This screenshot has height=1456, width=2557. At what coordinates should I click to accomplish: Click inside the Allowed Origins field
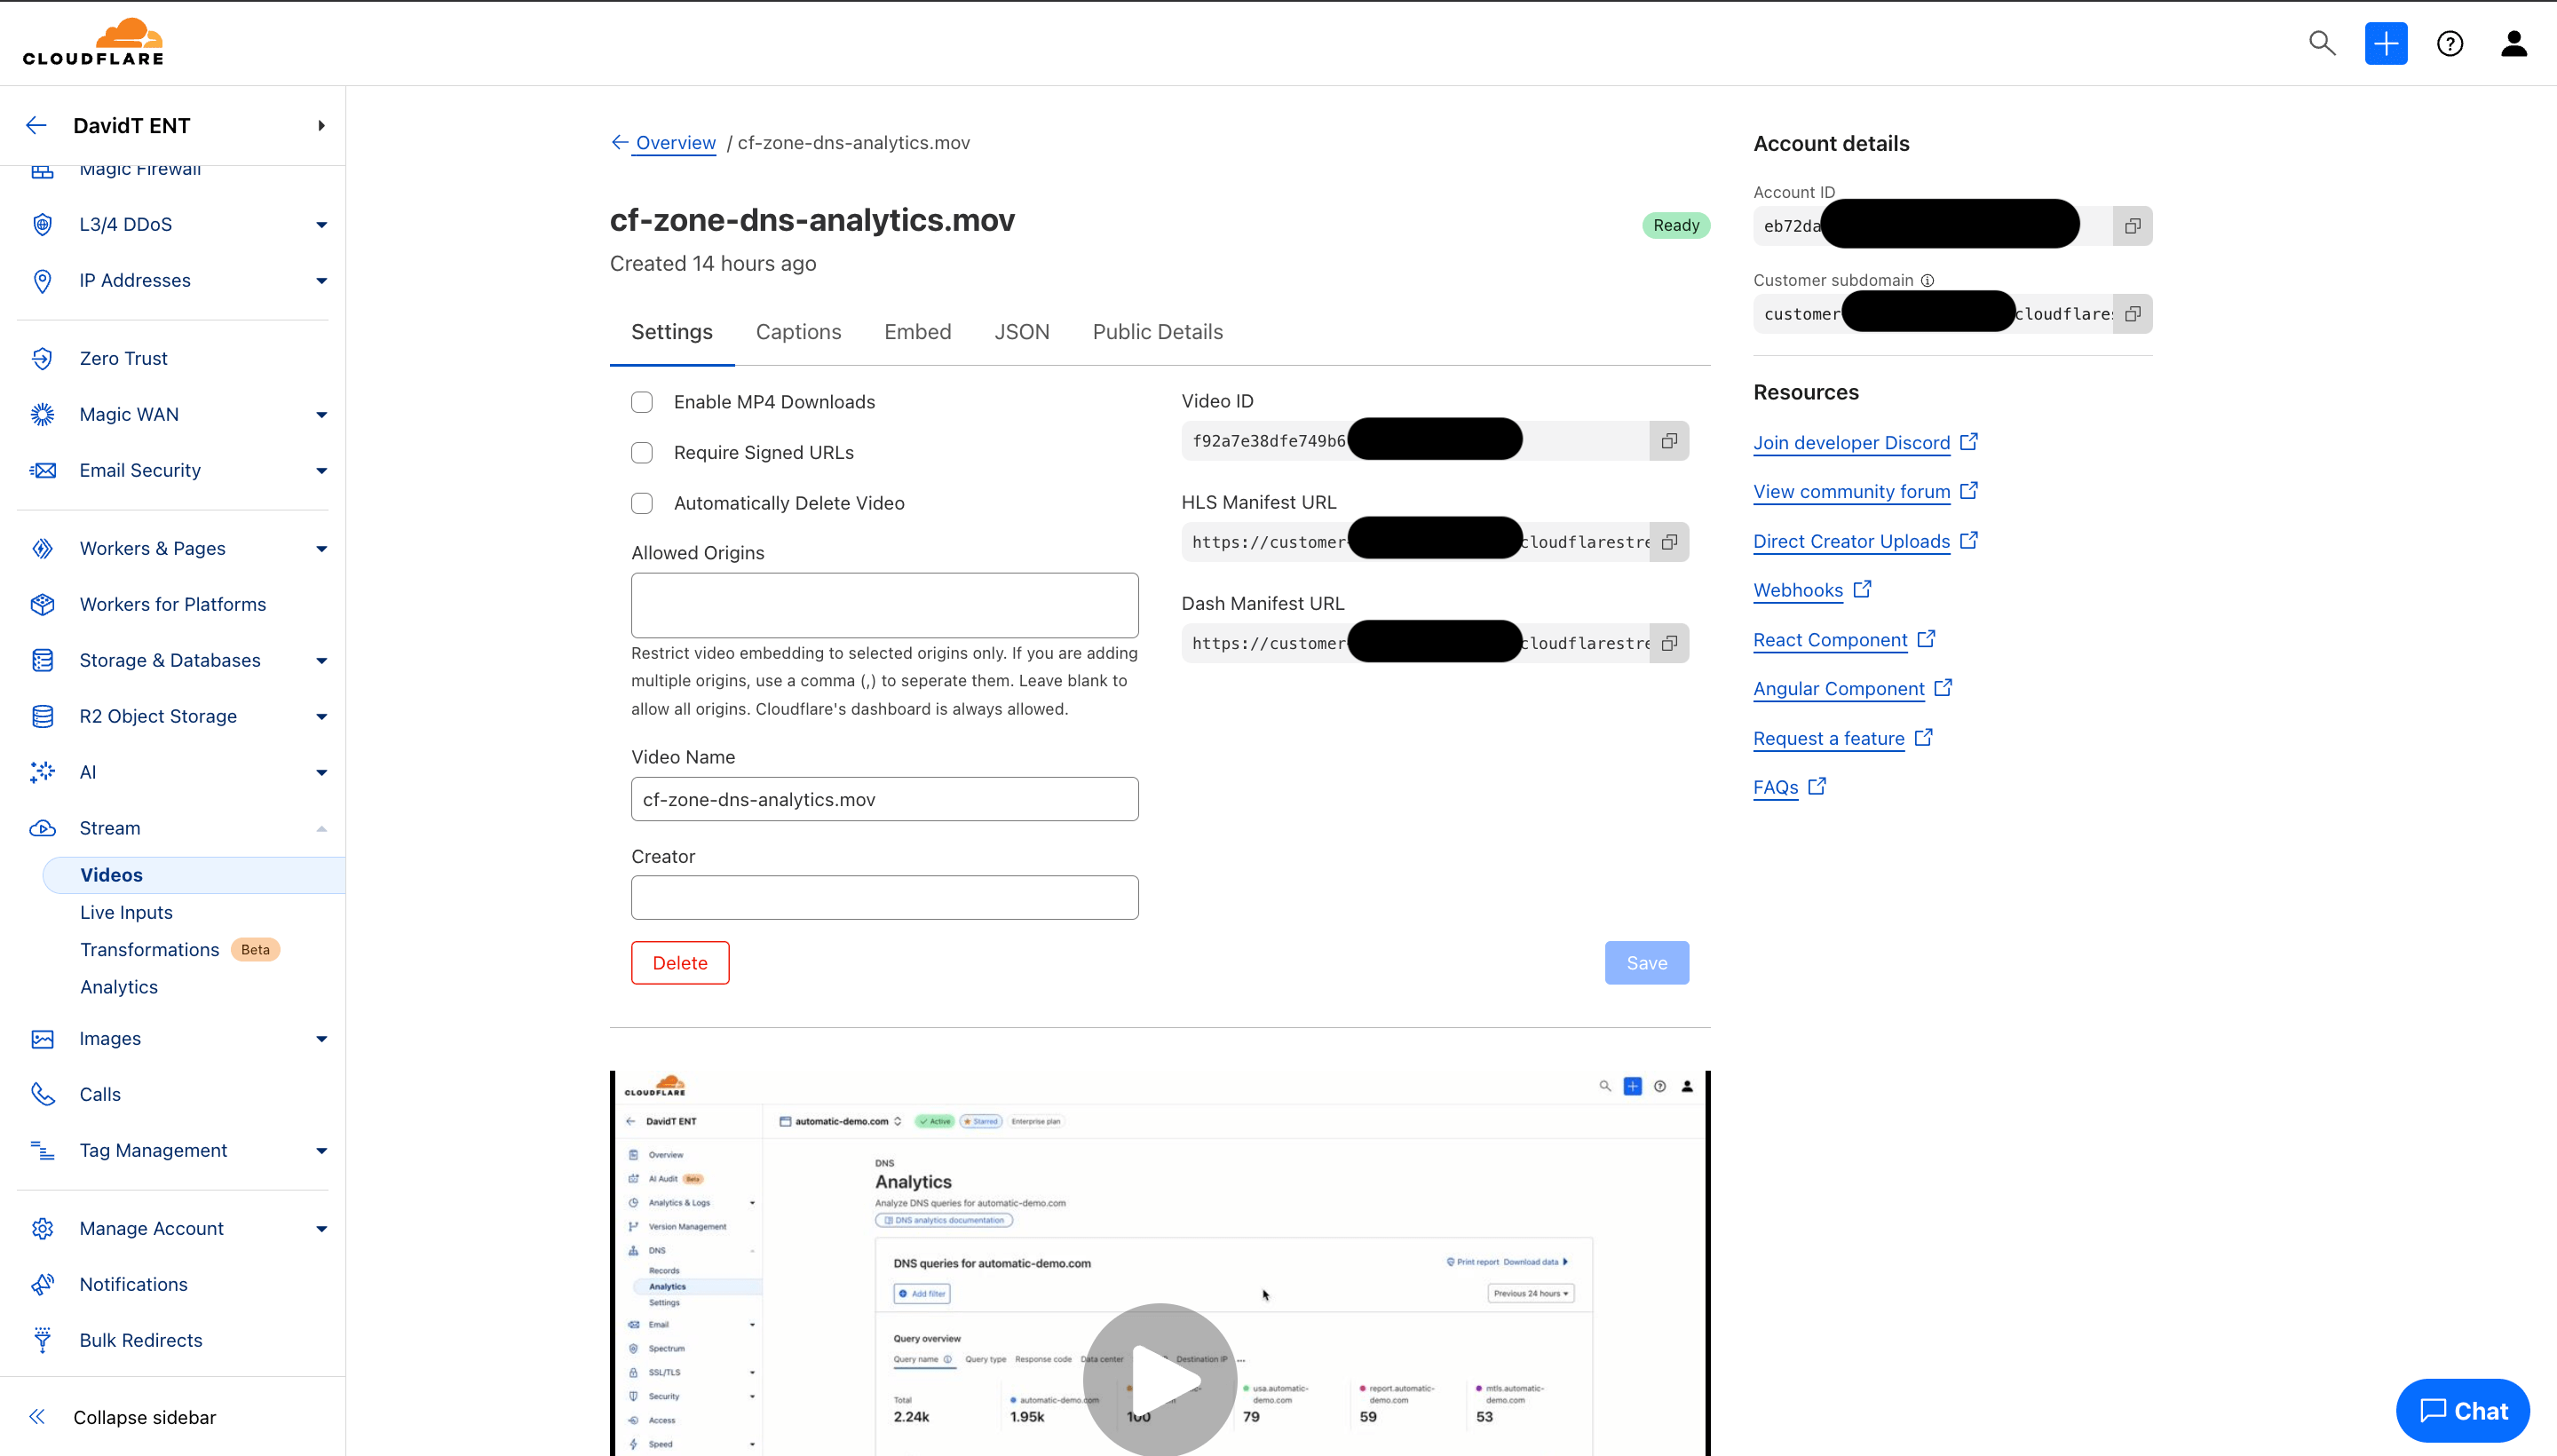(x=883, y=605)
